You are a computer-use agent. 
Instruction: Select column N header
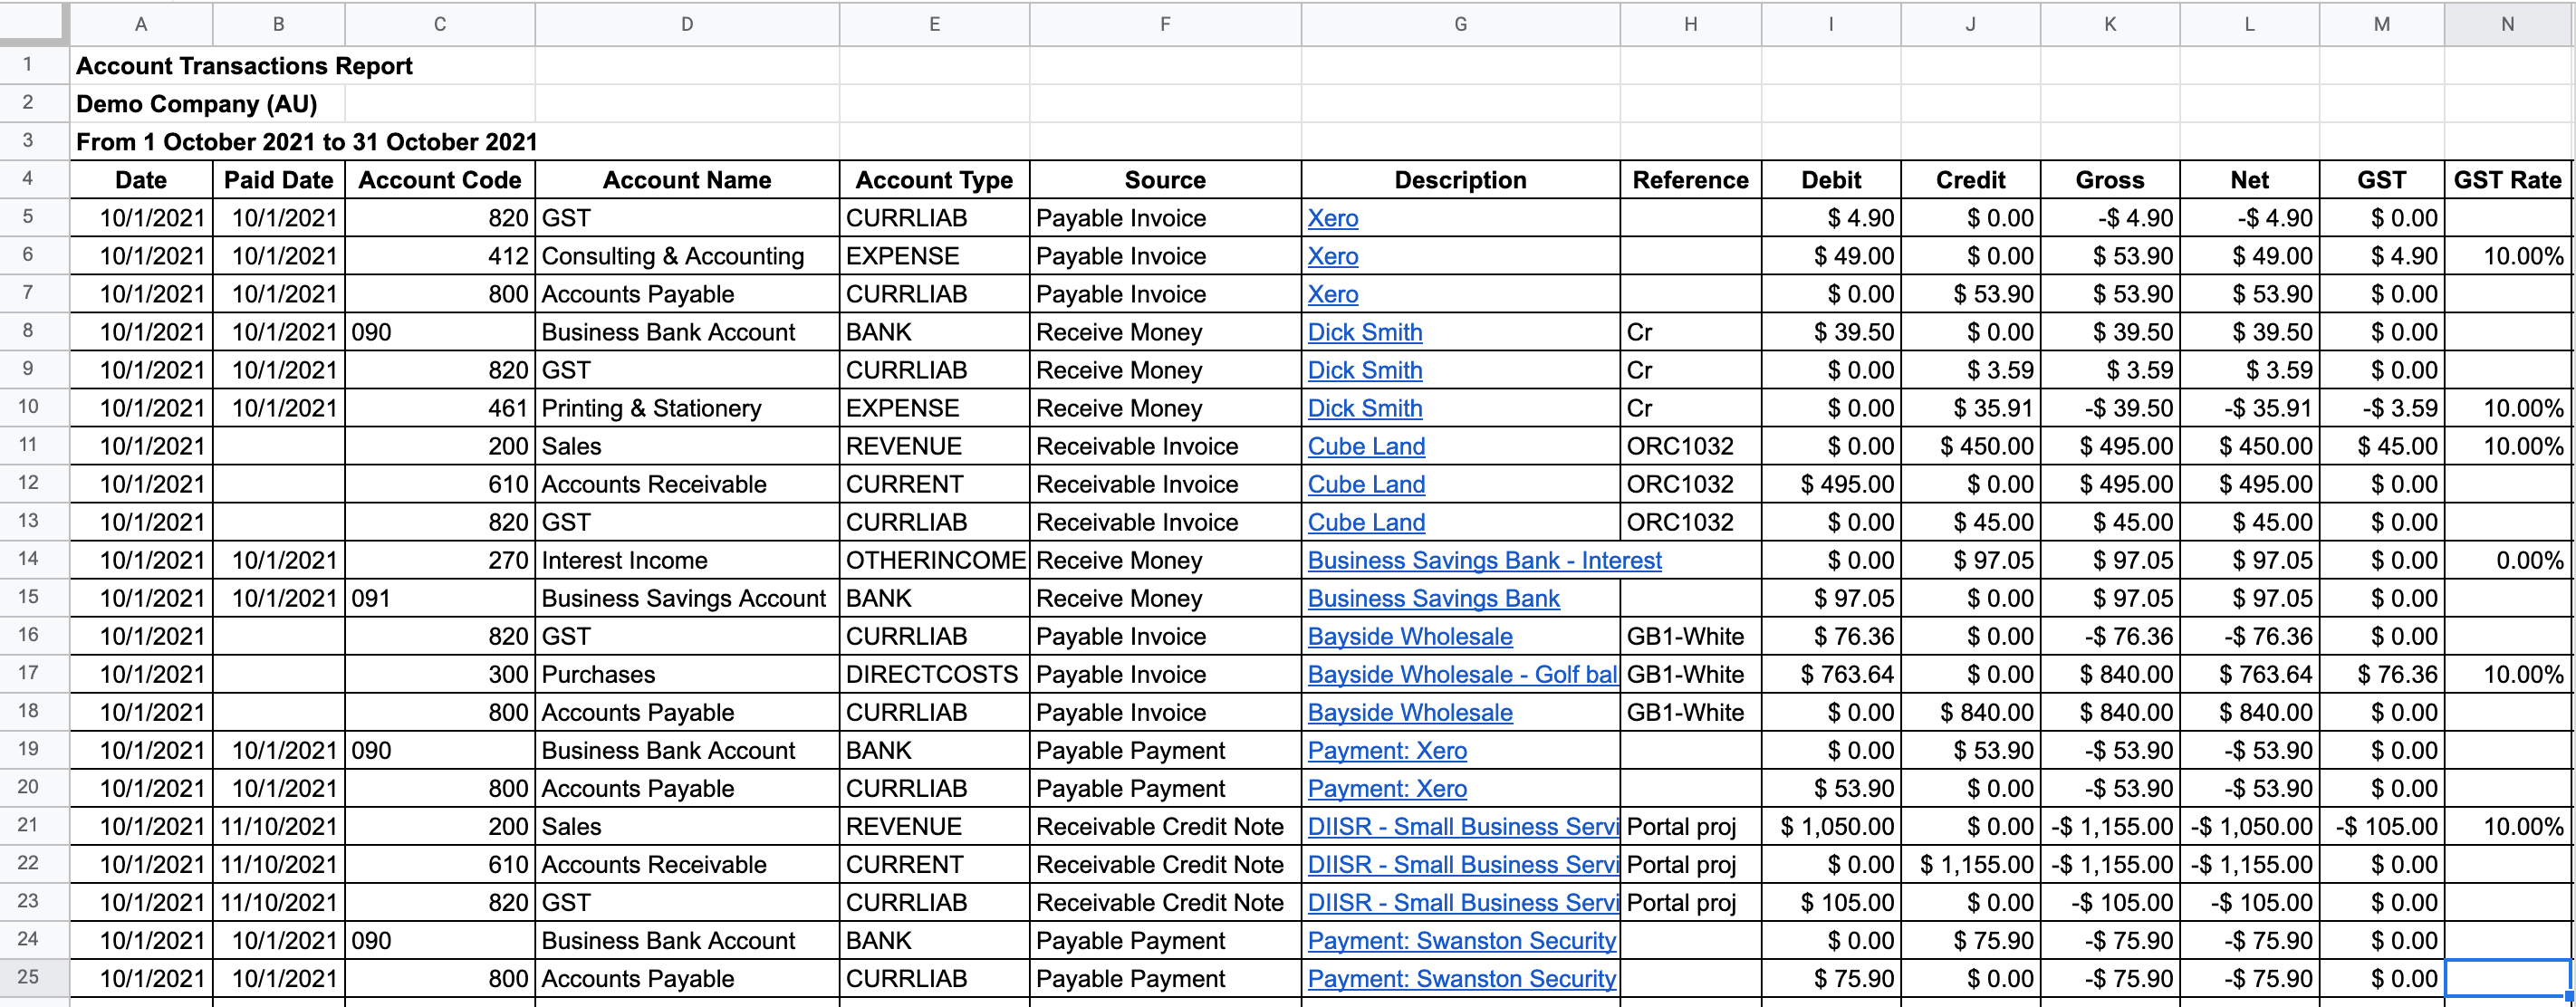(x=2507, y=24)
